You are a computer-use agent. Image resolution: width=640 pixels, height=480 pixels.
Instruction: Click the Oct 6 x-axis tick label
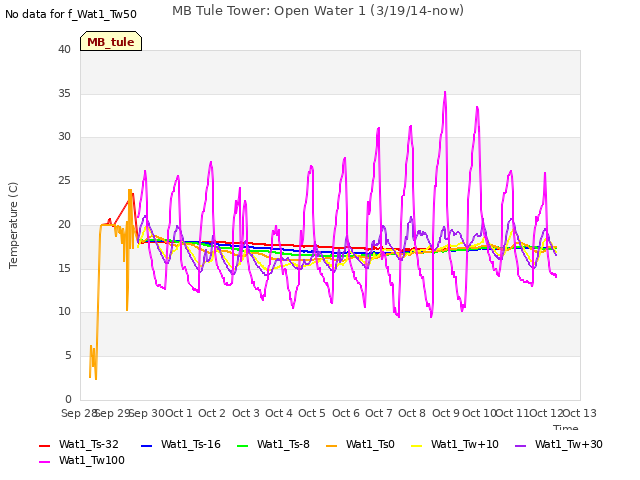346,413
